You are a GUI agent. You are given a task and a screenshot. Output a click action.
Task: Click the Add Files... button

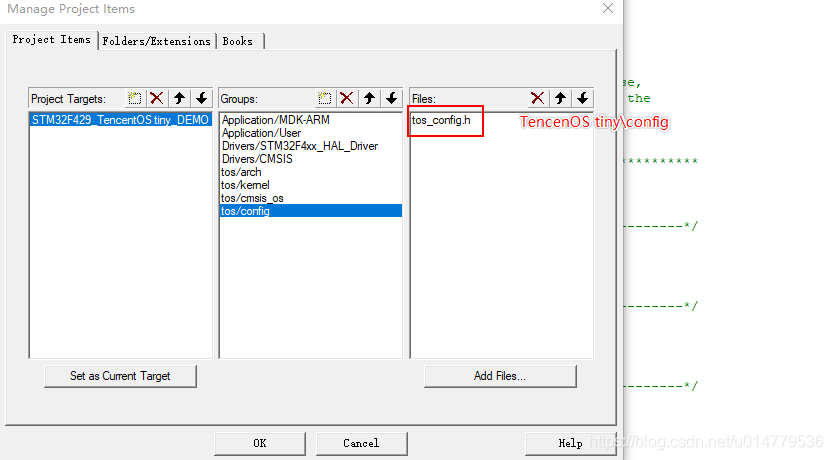pos(500,376)
